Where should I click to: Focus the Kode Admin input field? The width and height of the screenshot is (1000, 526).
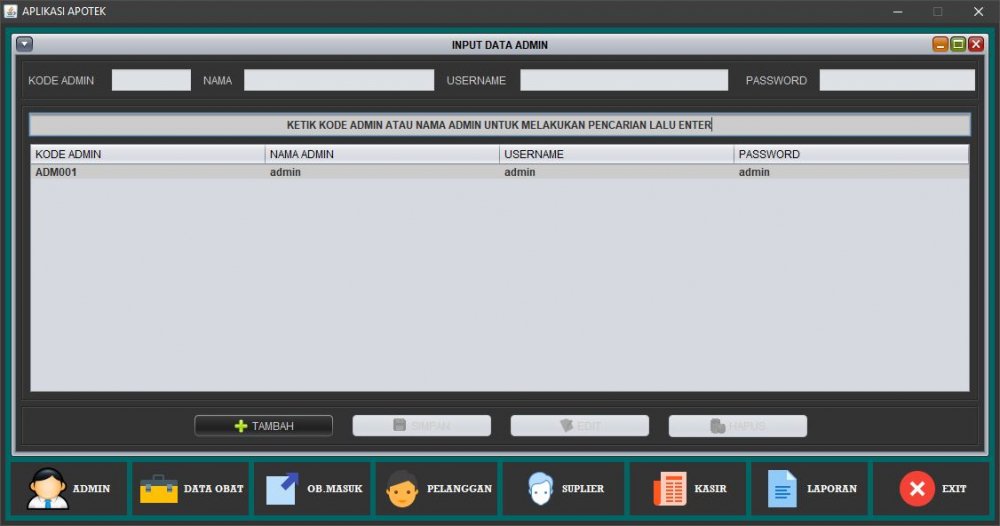pyautogui.click(x=151, y=80)
